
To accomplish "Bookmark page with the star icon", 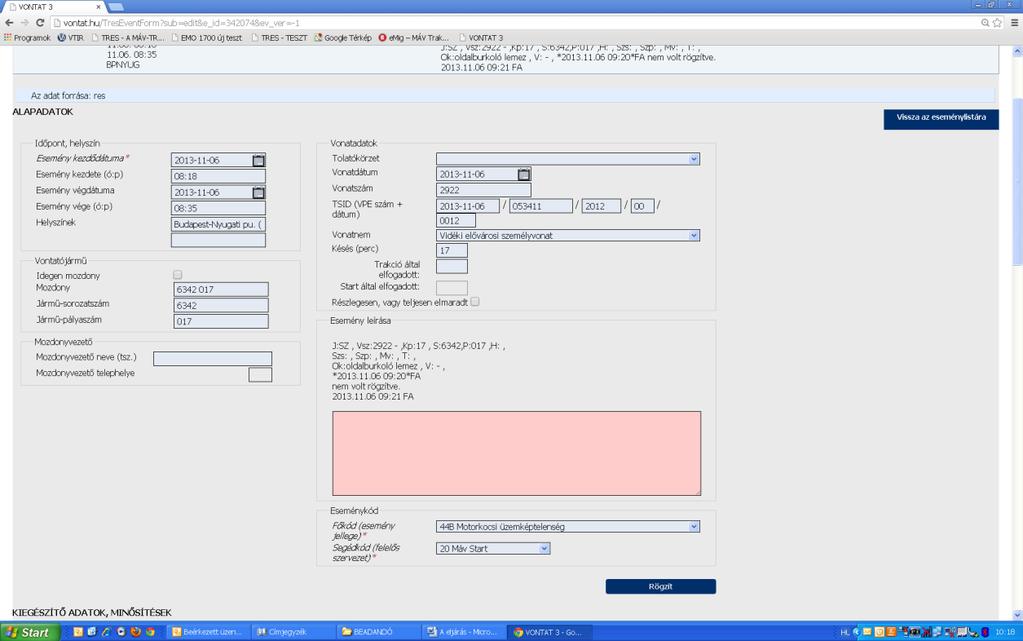I will (997, 23).
